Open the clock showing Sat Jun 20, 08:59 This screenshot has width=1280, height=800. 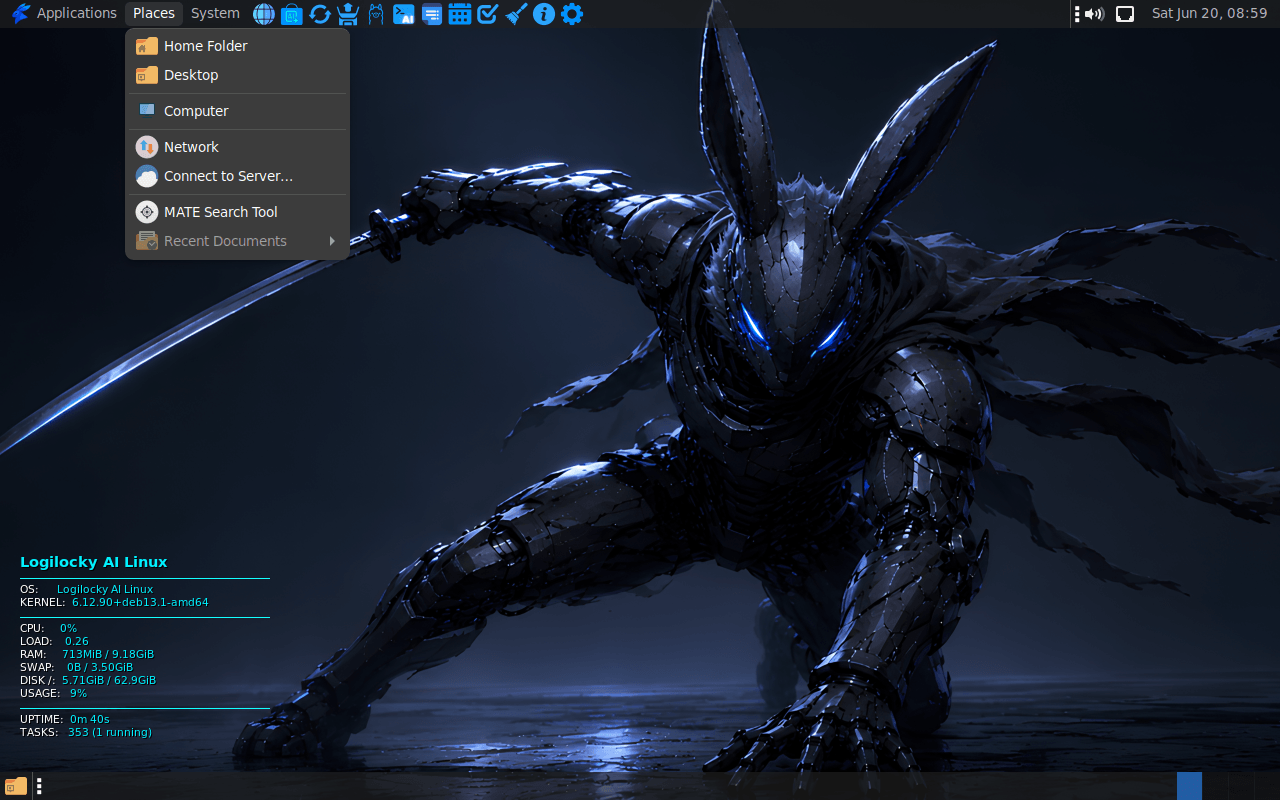click(1209, 13)
